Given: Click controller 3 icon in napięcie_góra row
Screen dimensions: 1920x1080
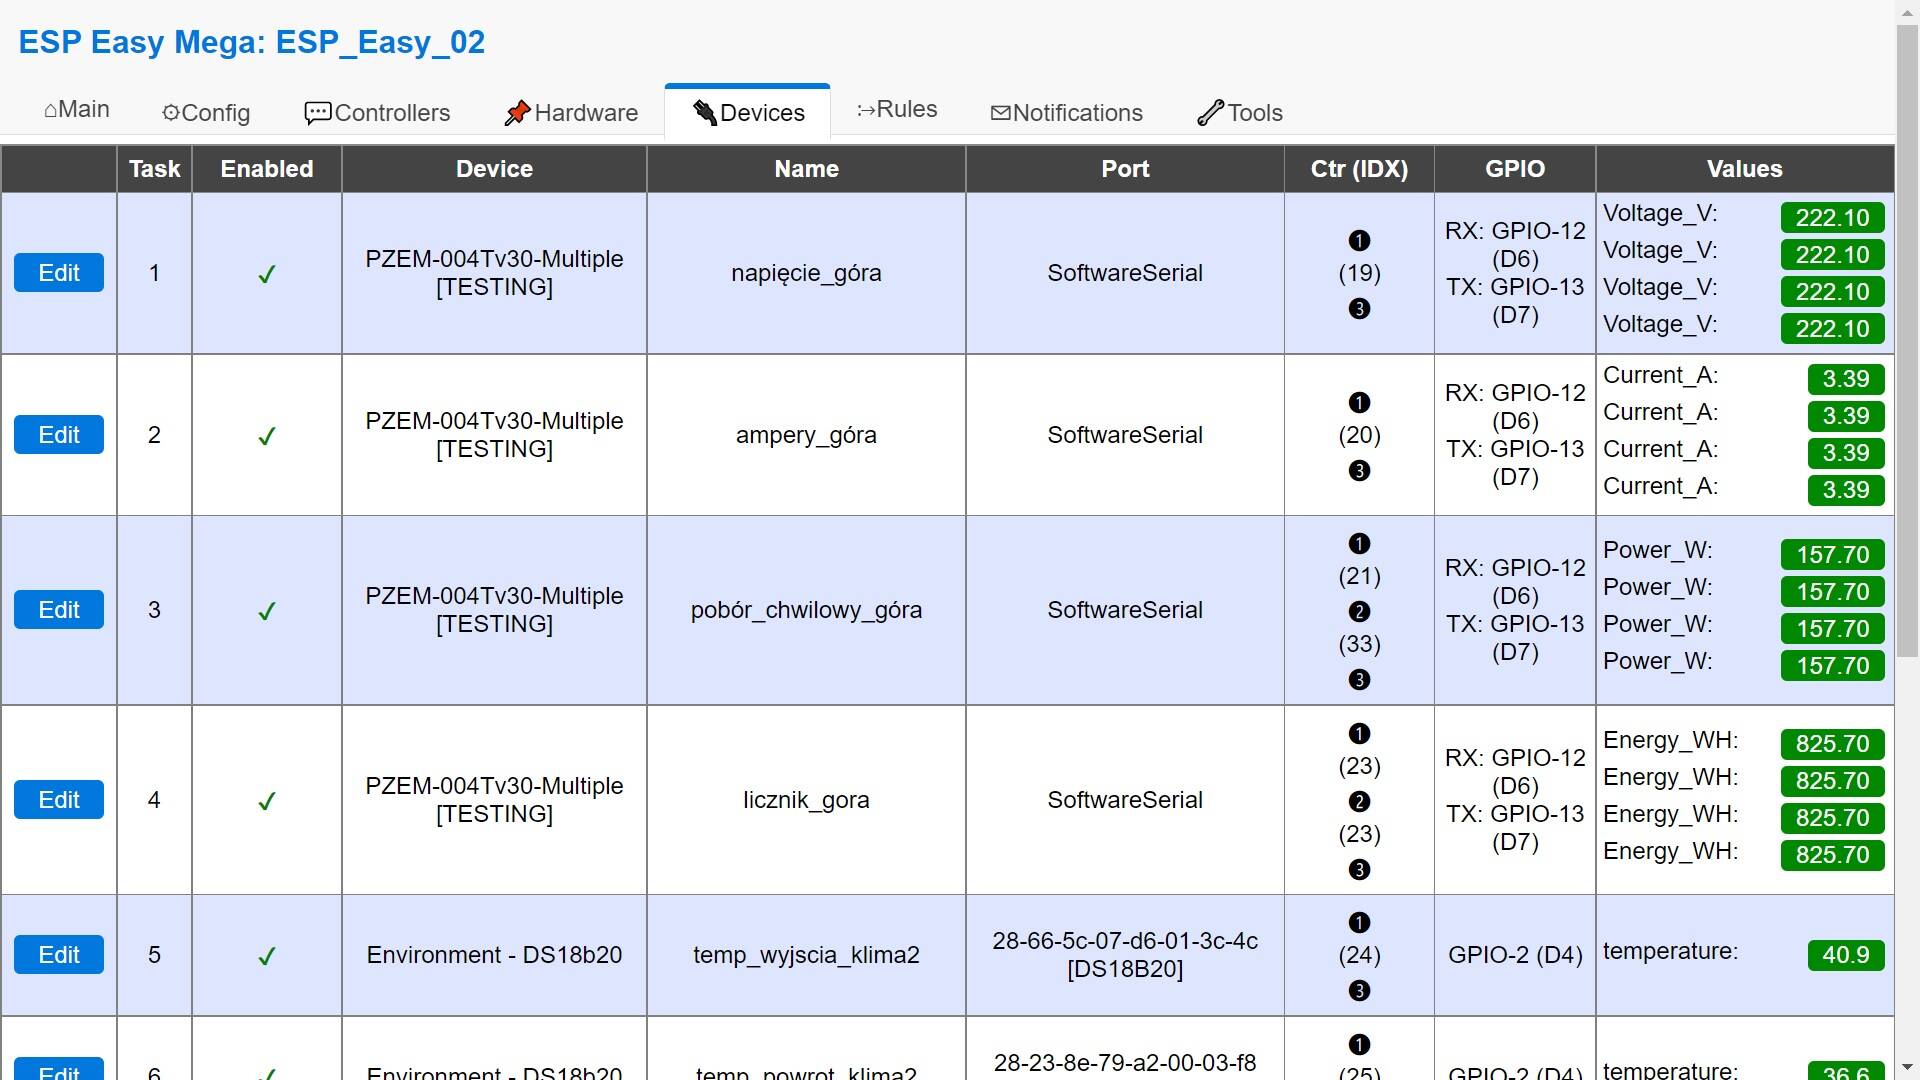Looking at the screenshot, I should [1359, 308].
